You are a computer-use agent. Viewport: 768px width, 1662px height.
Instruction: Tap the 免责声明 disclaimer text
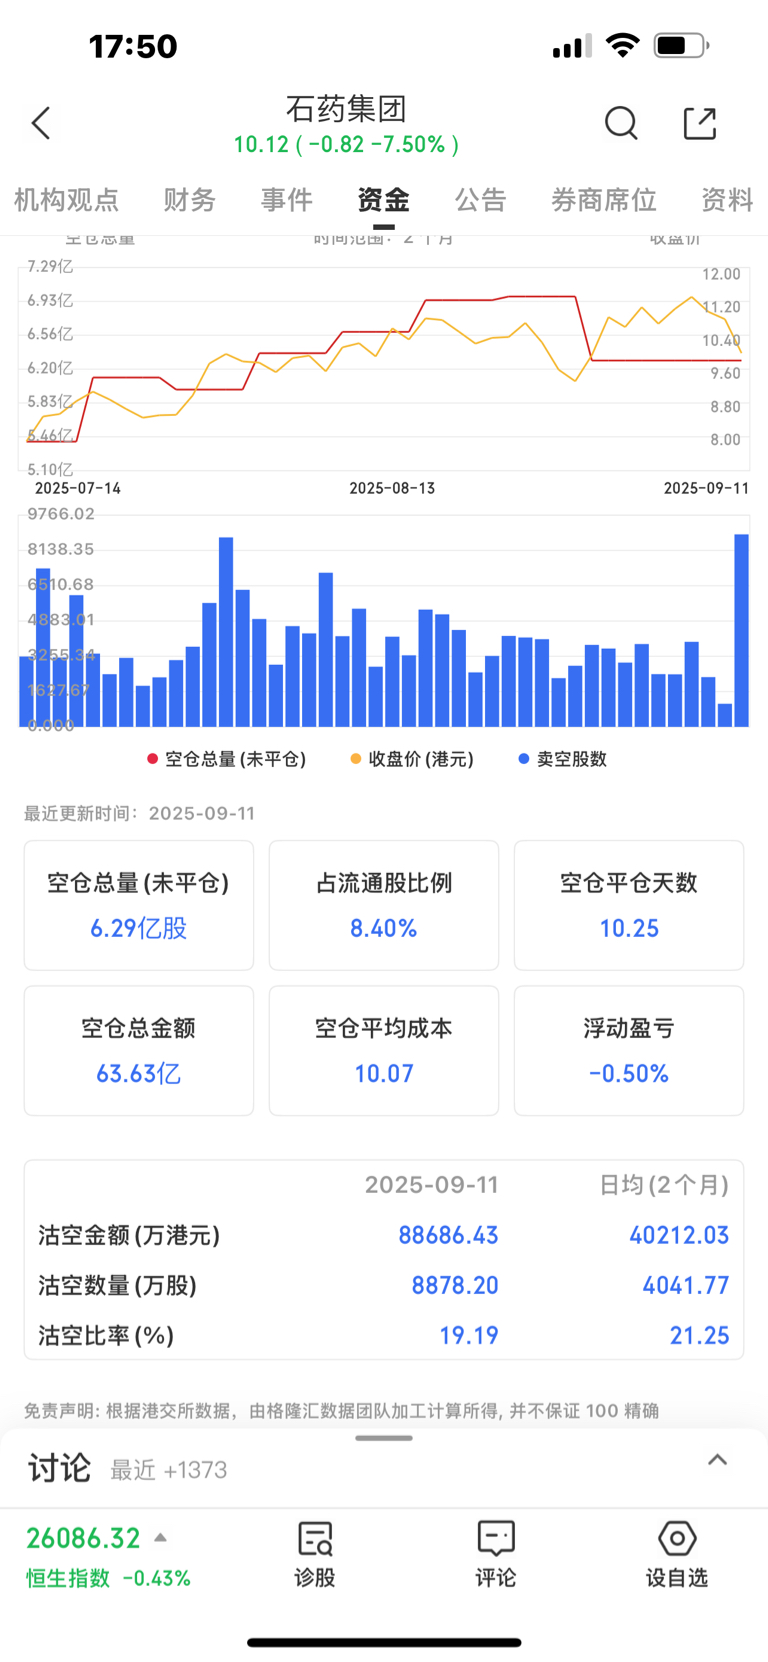[x=341, y=1411]
